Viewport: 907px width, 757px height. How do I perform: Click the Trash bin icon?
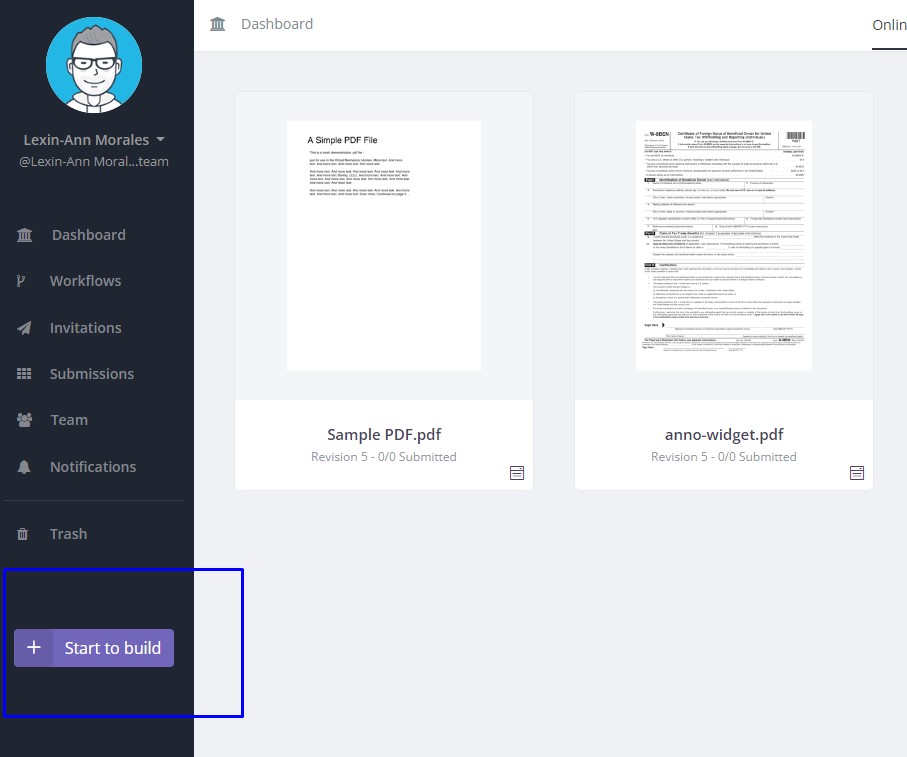(23, 534)
